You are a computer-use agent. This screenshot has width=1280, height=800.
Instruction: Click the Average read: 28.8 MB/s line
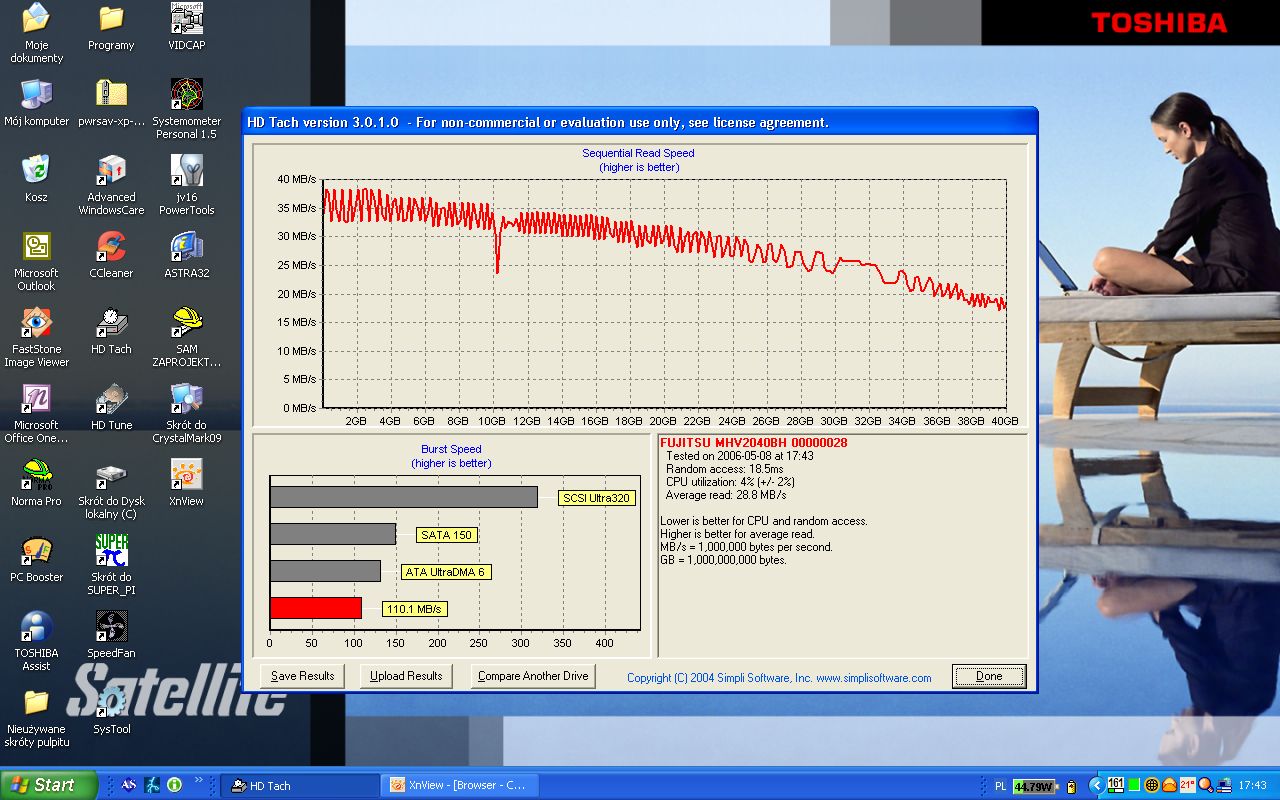[x=726, y=495]
